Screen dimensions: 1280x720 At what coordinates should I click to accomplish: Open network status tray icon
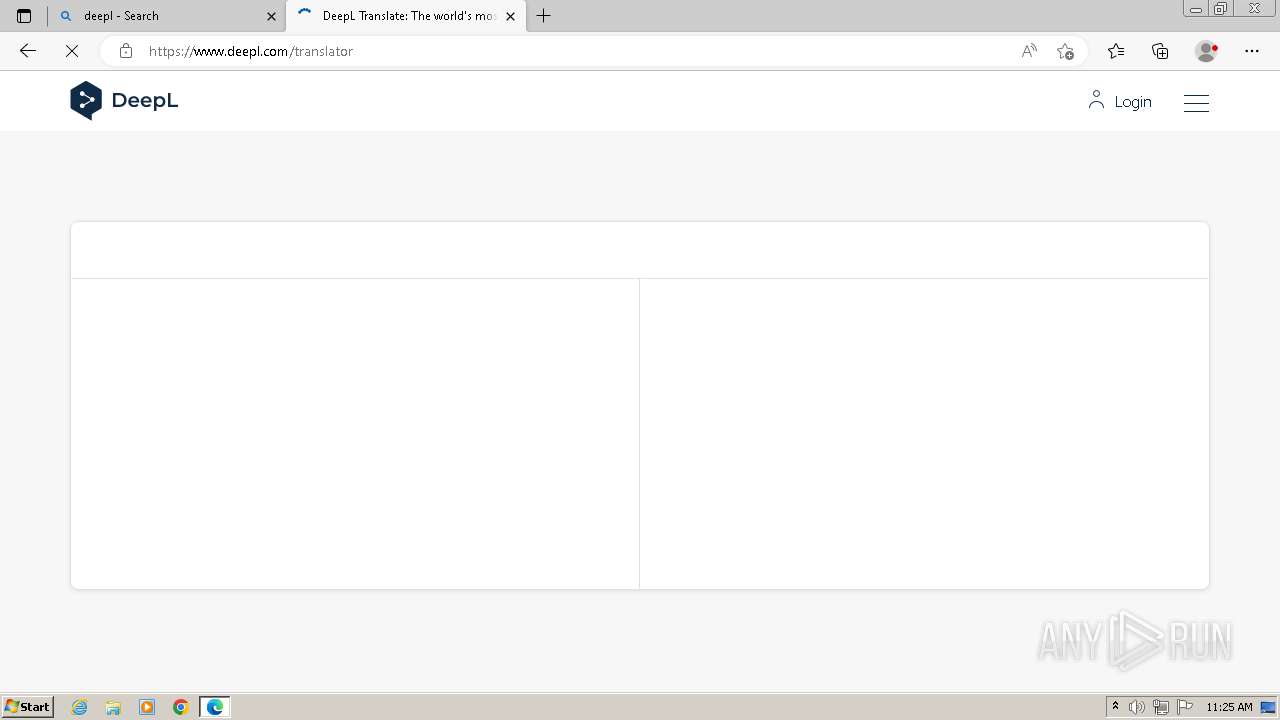(1161, 707)
